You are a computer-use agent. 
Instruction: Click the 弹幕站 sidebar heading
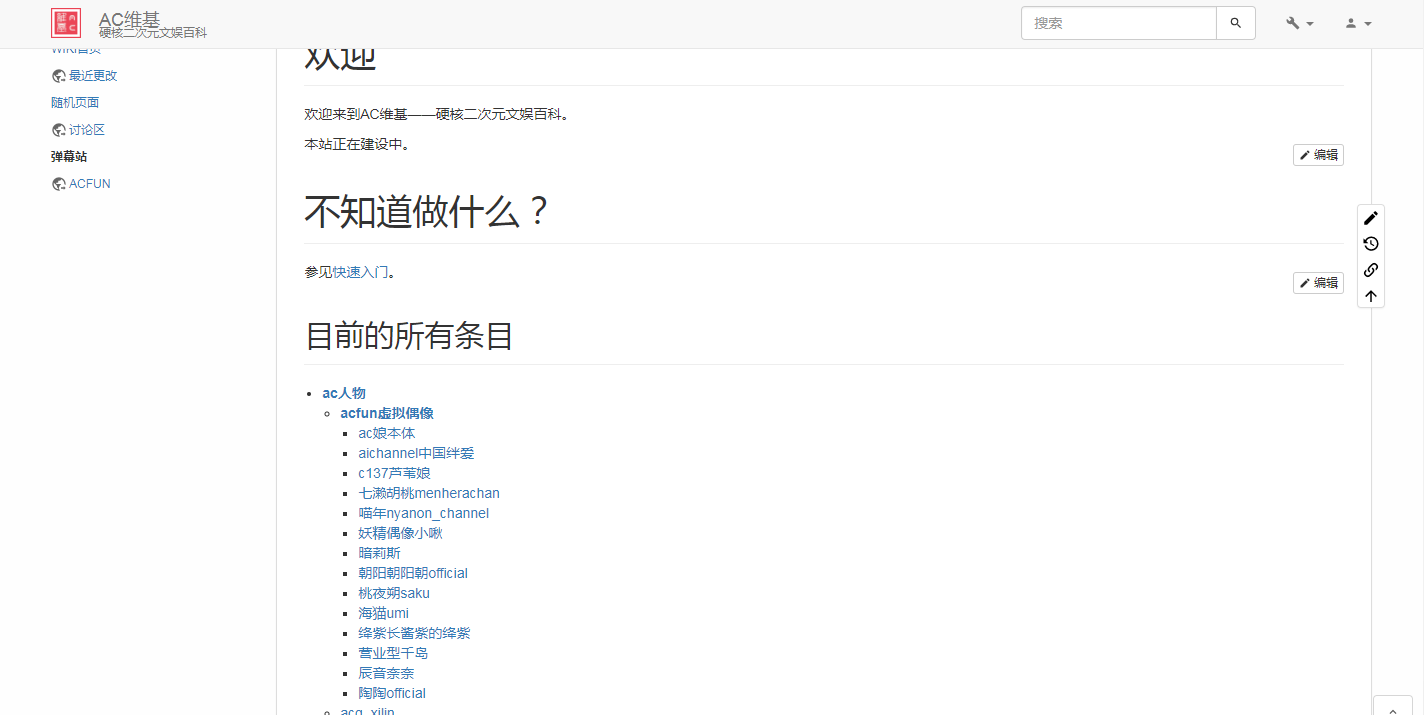pos(69,157)
